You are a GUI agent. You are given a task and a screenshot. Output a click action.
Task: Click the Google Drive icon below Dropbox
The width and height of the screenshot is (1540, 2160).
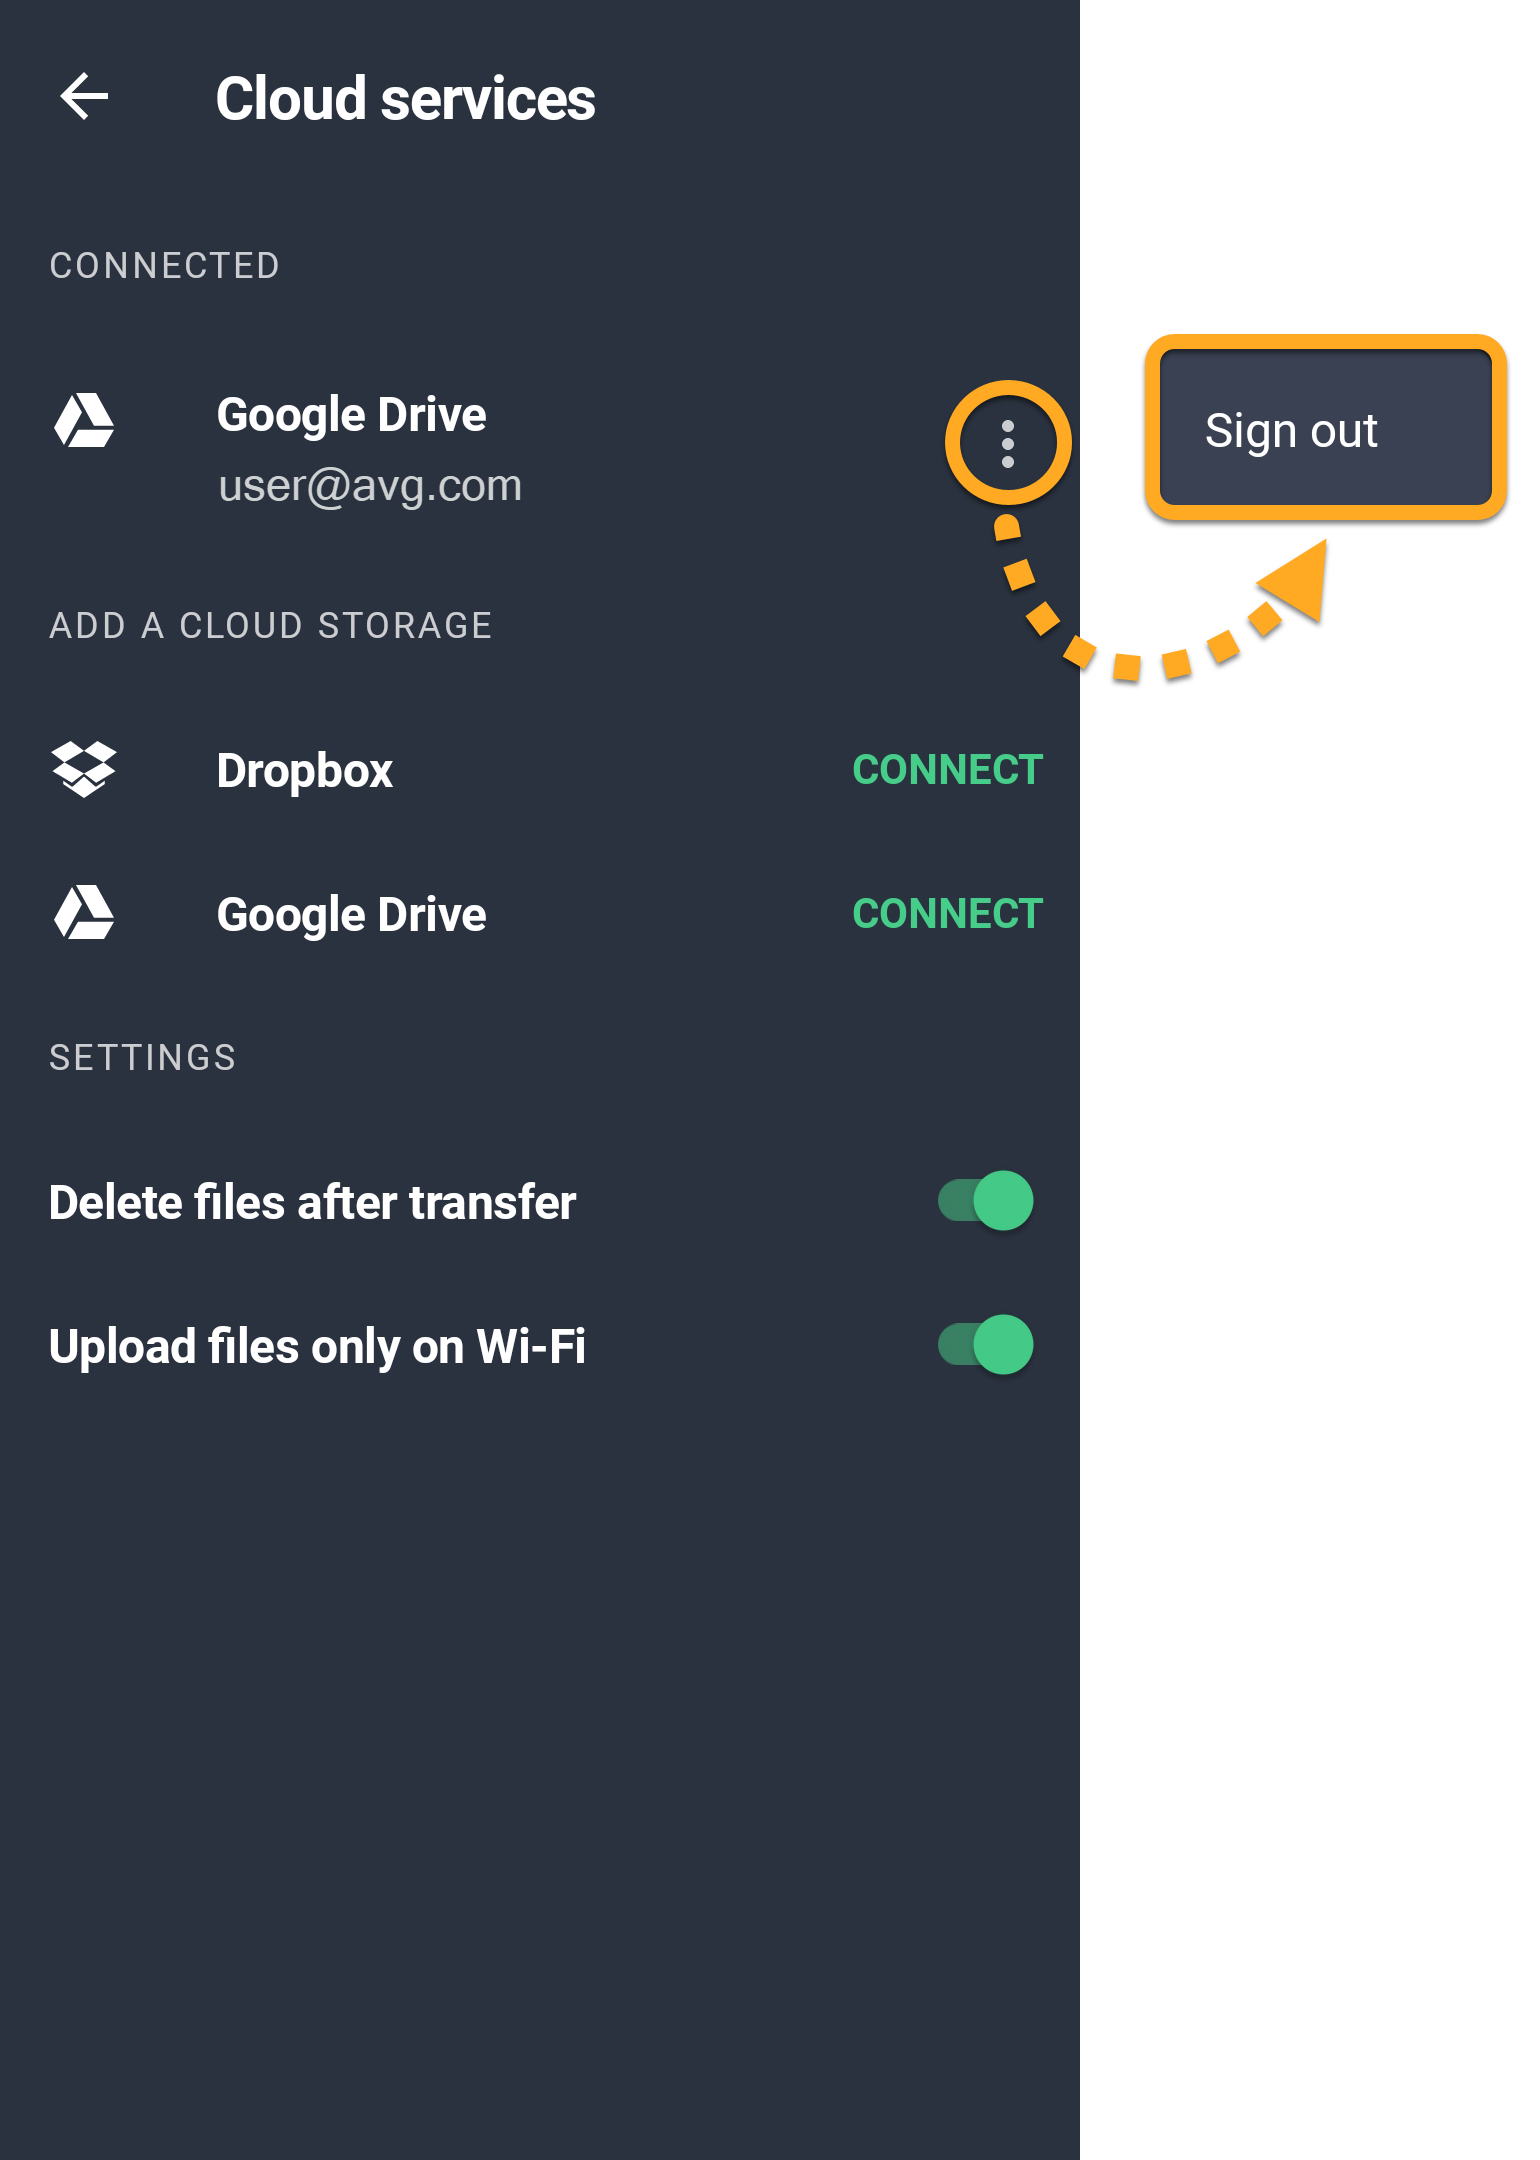pyautogui.click(x=84, y=913)
